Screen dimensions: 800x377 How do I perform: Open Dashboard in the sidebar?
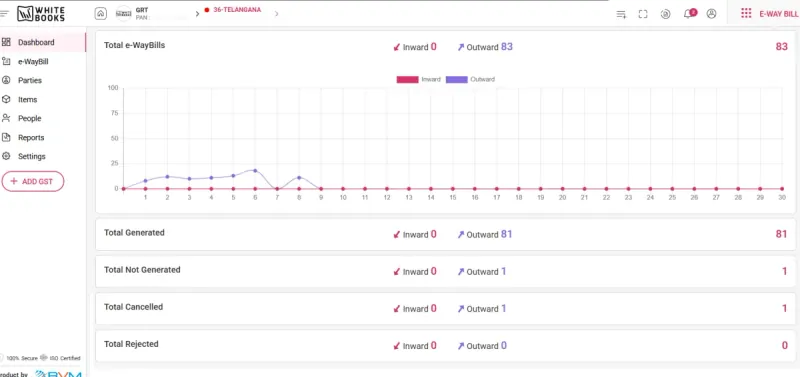tap(43, 42)
